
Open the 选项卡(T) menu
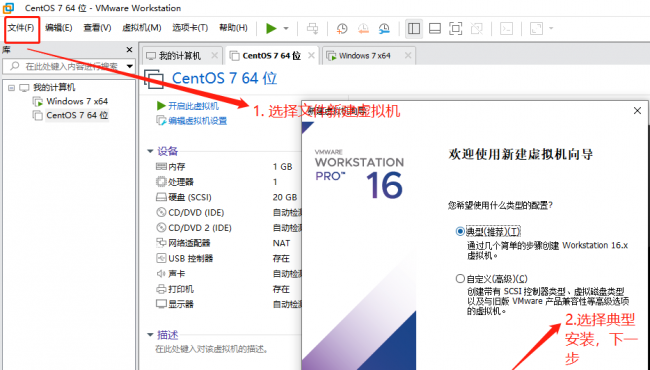[x=190, y=28]
